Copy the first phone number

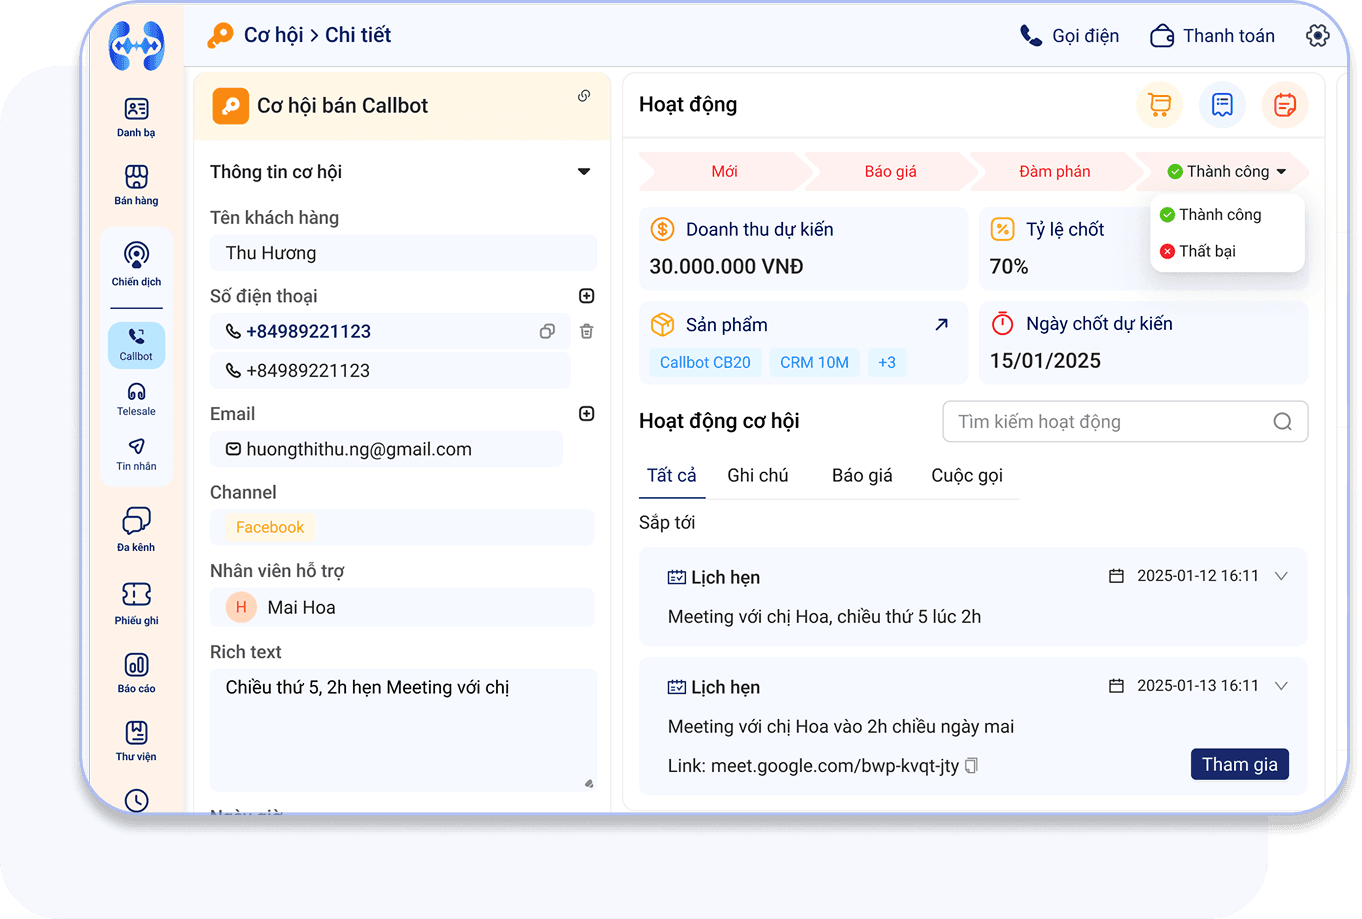[547, 331]
